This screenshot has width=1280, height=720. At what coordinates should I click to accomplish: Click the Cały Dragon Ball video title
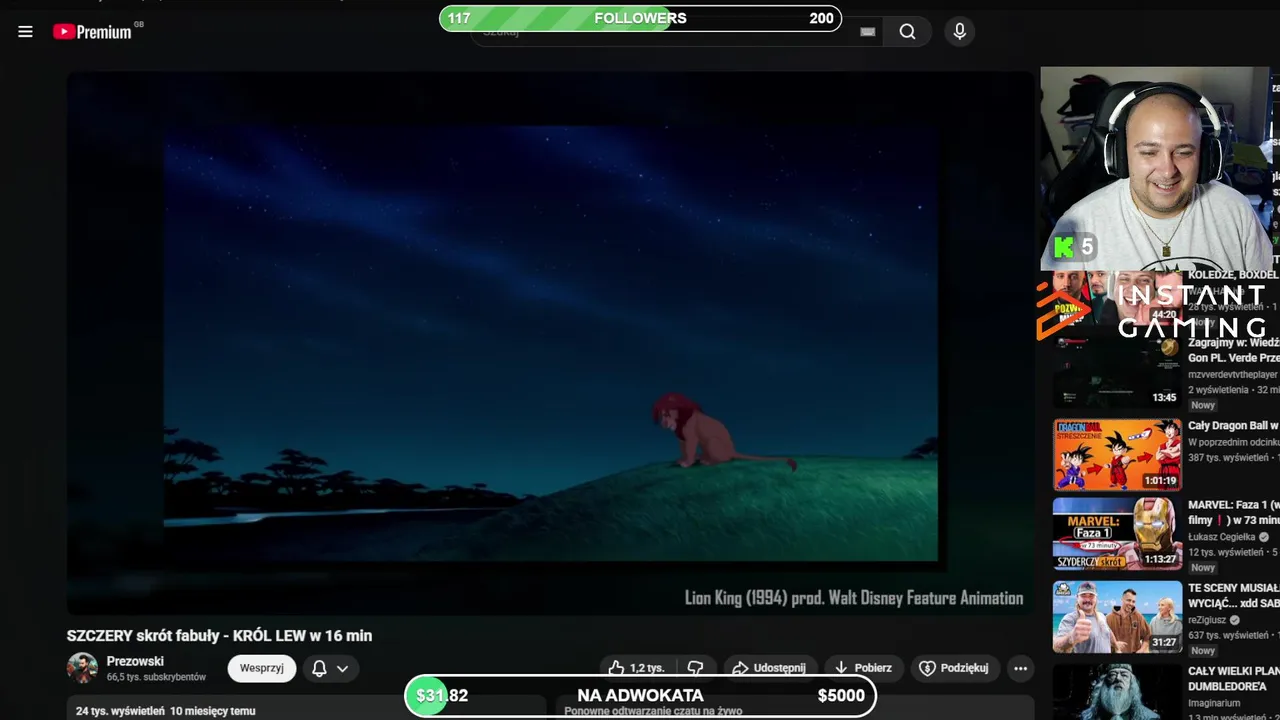[1233, 426]
